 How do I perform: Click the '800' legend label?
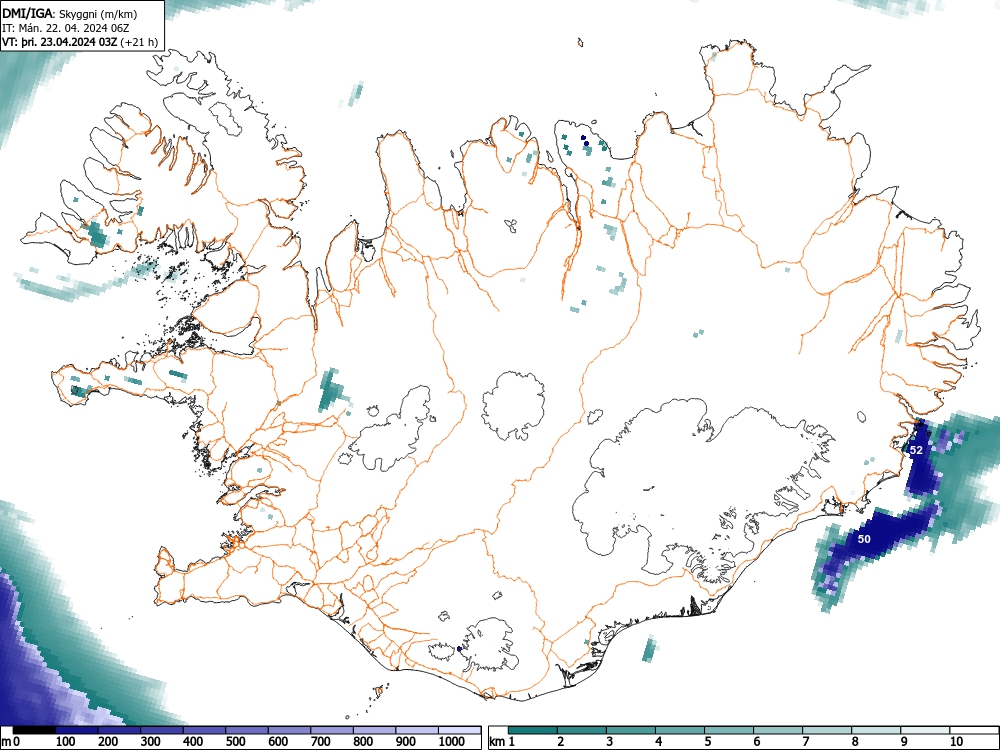[363, 742]
